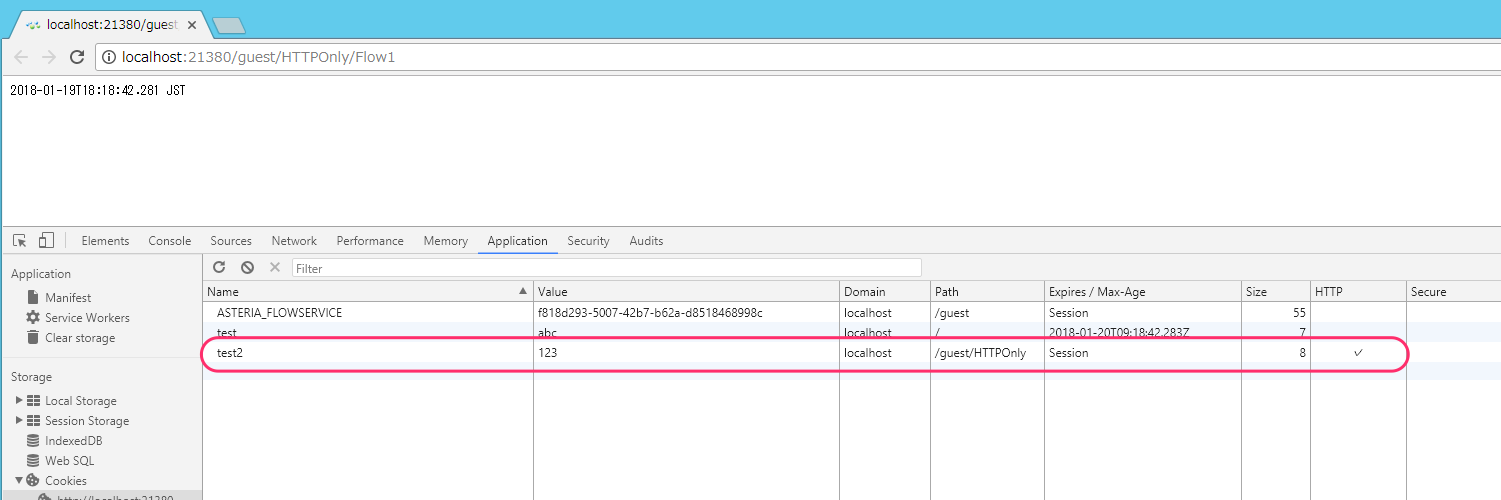The width and height of the screenshot is (1501, 500).
Task: Switch to the Network tab
Action: [294, 241]
